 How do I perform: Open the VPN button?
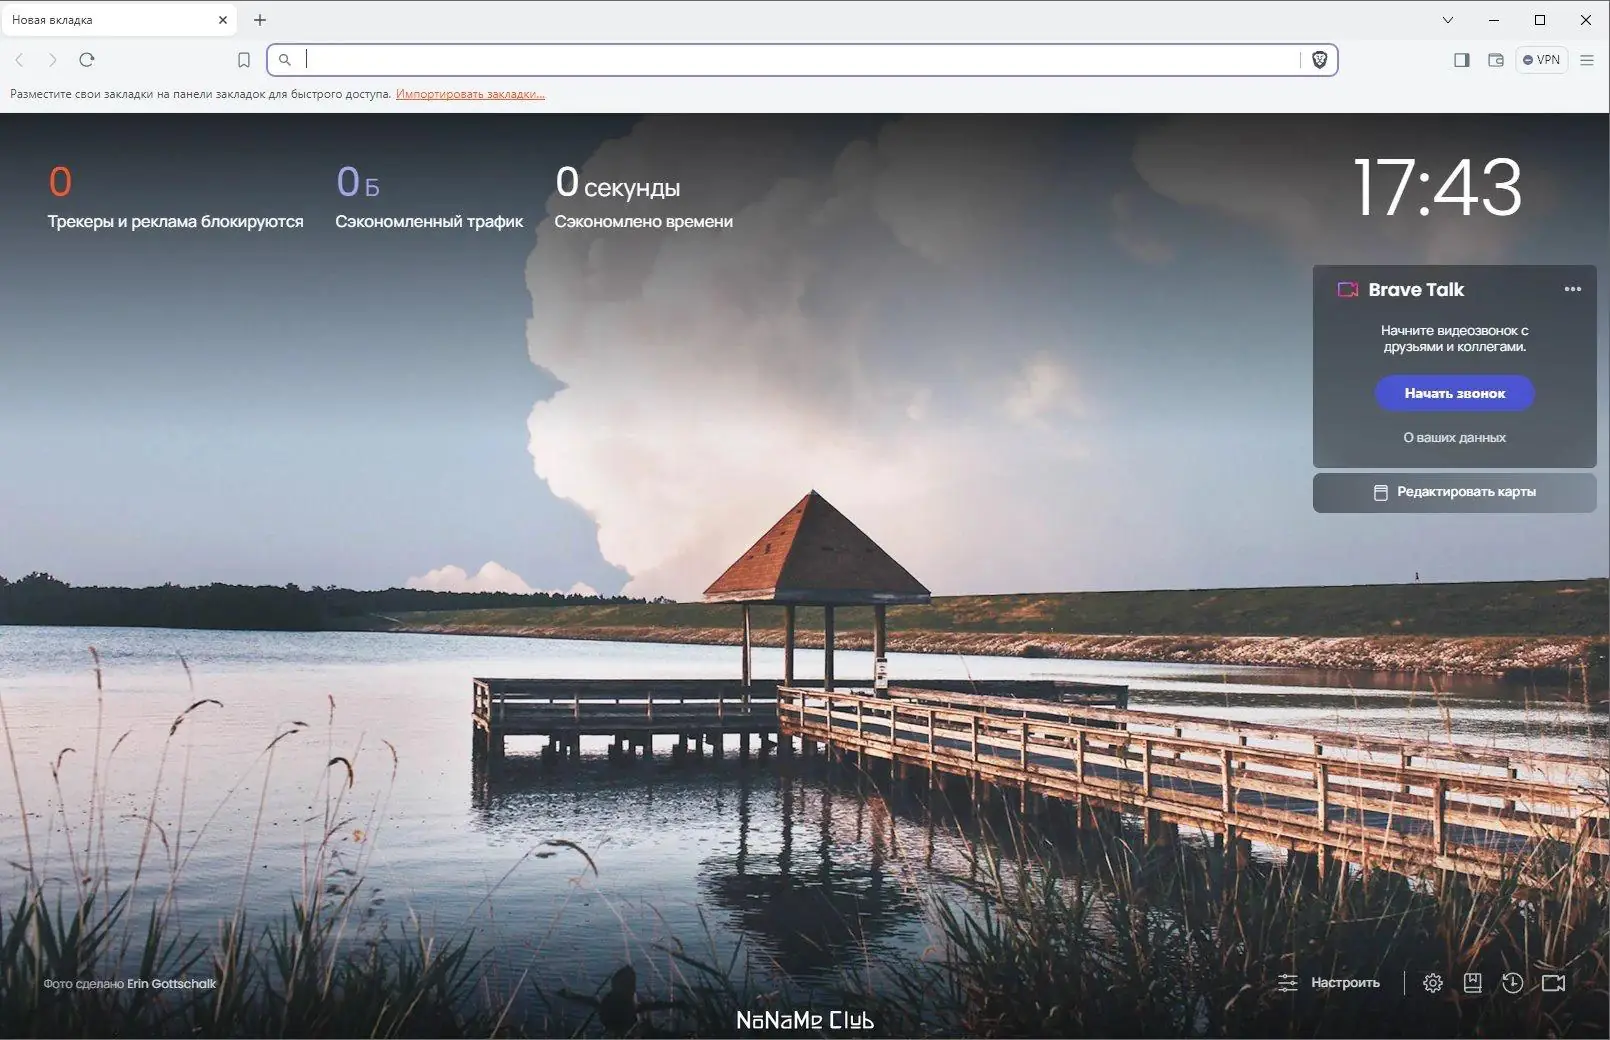[1541, 60]
